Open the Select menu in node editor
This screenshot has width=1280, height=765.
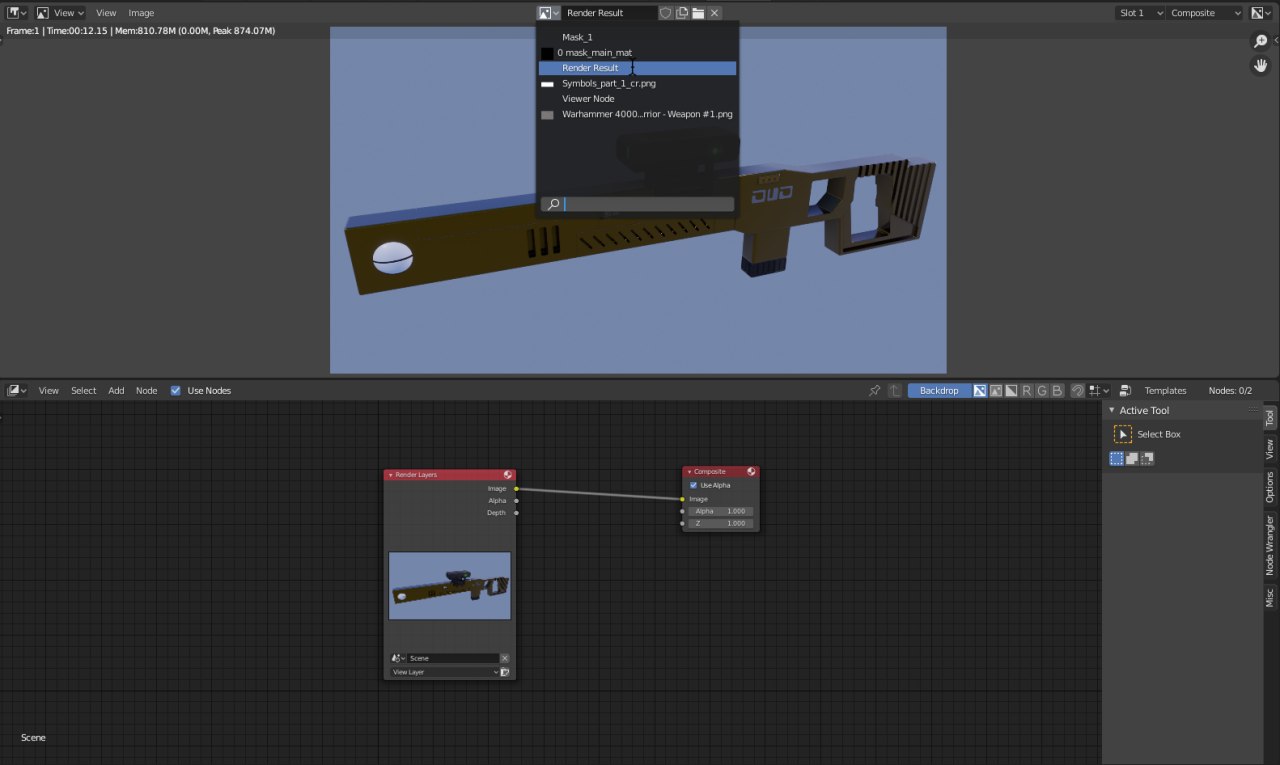click(84, 391)
